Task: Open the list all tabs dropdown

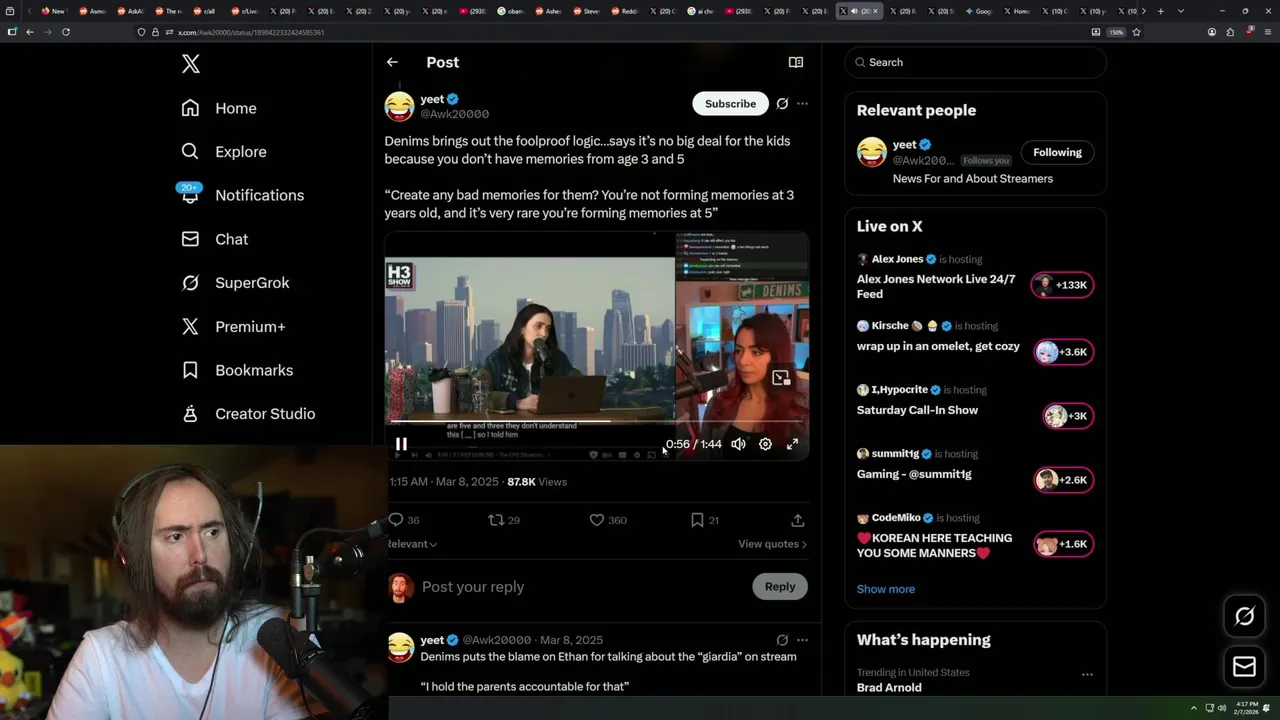Action: pos(1180,11)
